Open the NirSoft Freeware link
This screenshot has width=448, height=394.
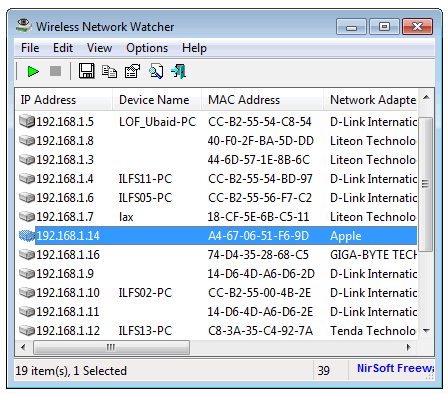coord(395,368)
